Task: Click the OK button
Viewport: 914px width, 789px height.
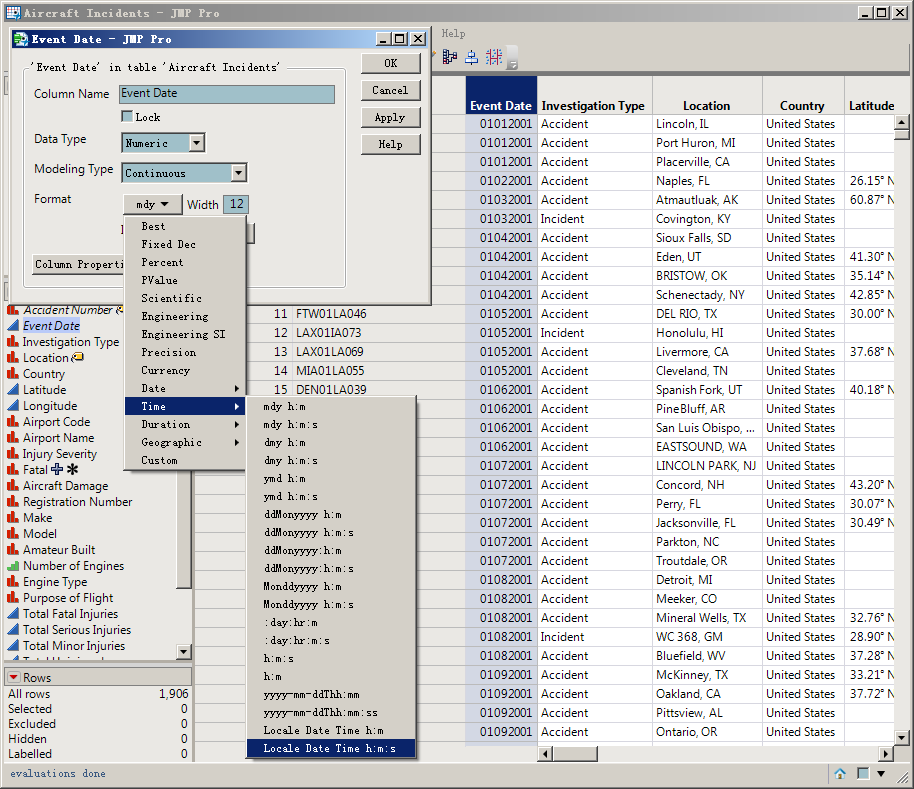Action: point(391,62)
